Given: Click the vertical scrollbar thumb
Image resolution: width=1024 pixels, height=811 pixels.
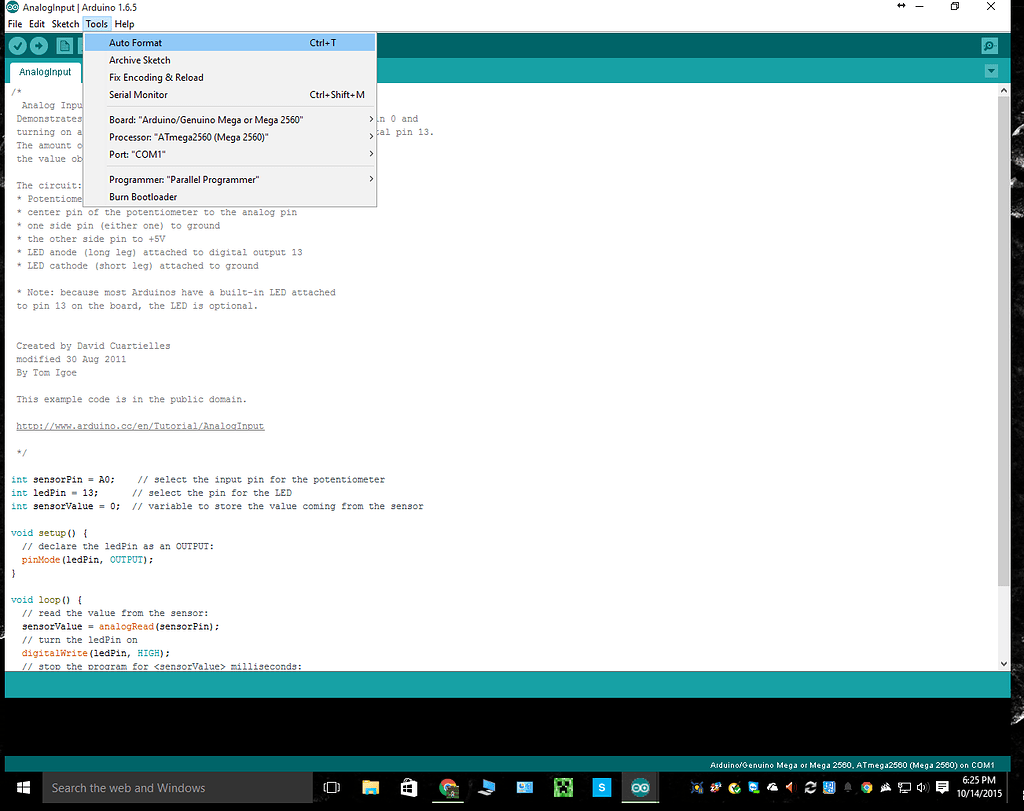Looking at the screenshot, I should 1004,341.
